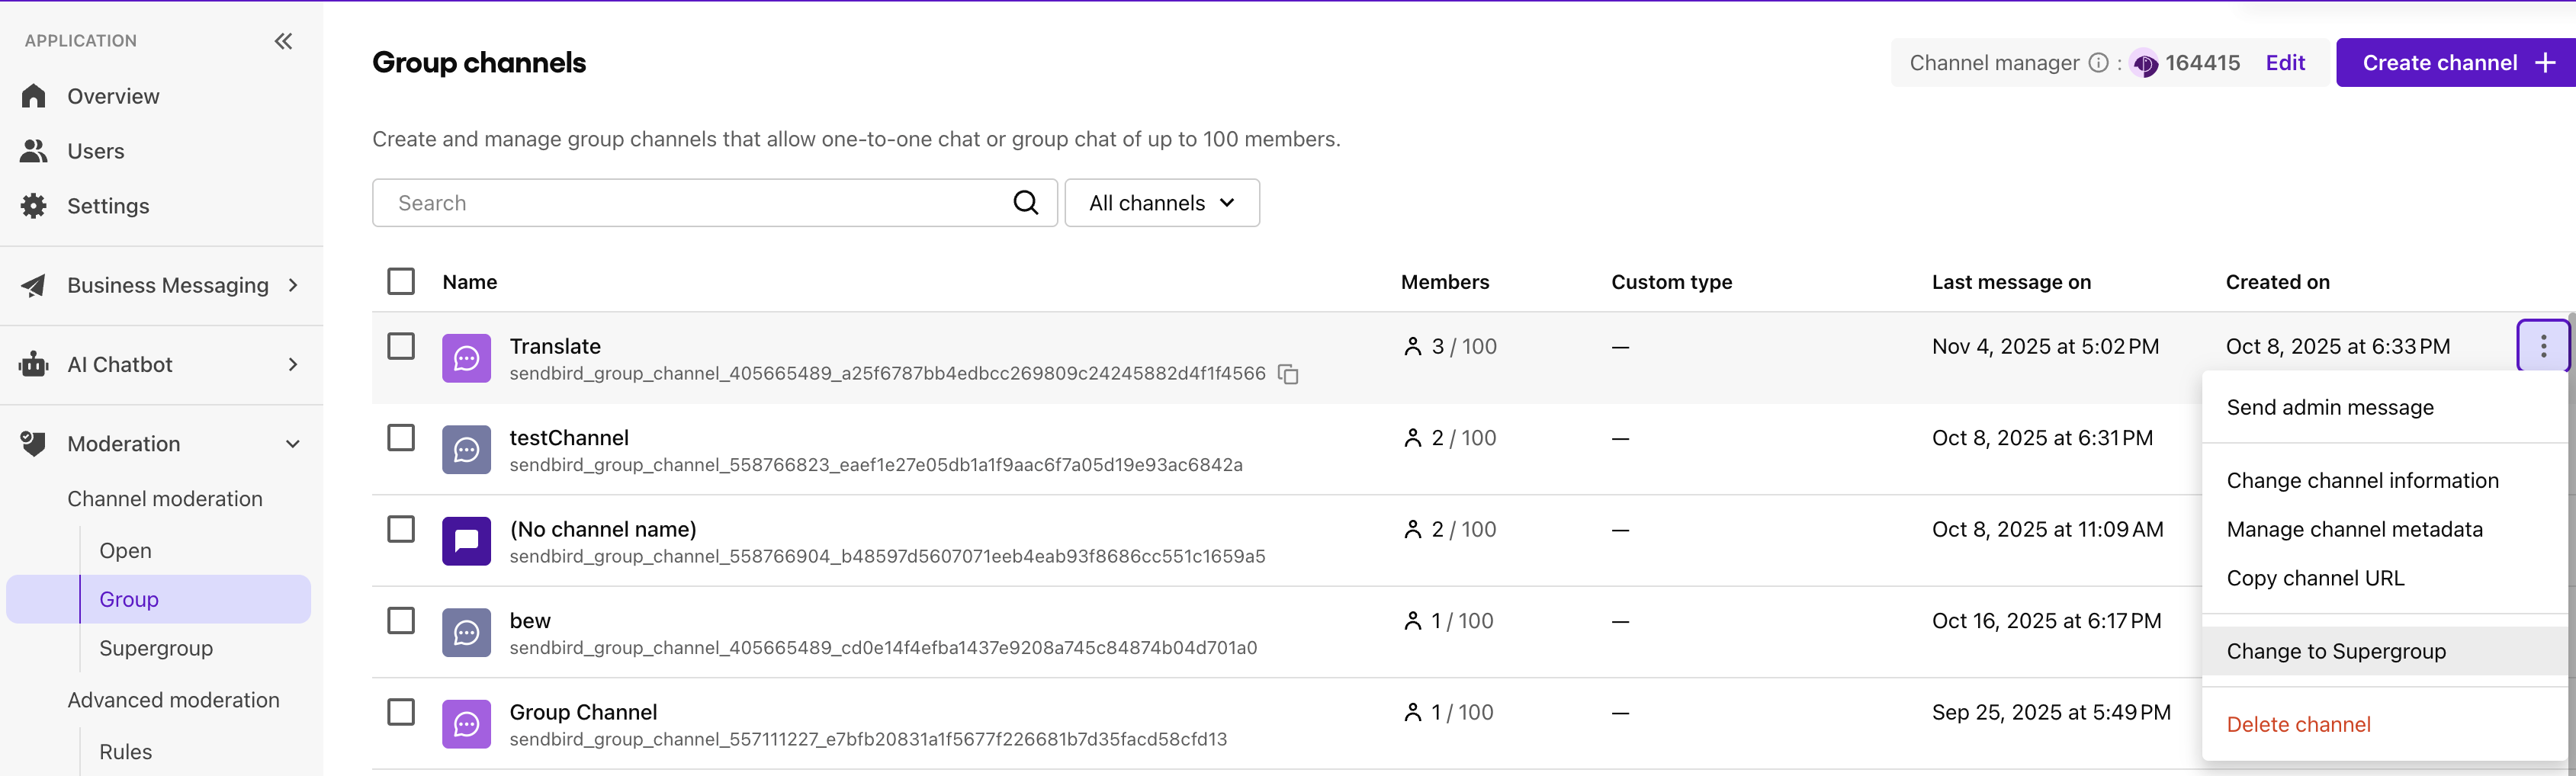Toggle the select-all checkbox in header

[401, 281]
